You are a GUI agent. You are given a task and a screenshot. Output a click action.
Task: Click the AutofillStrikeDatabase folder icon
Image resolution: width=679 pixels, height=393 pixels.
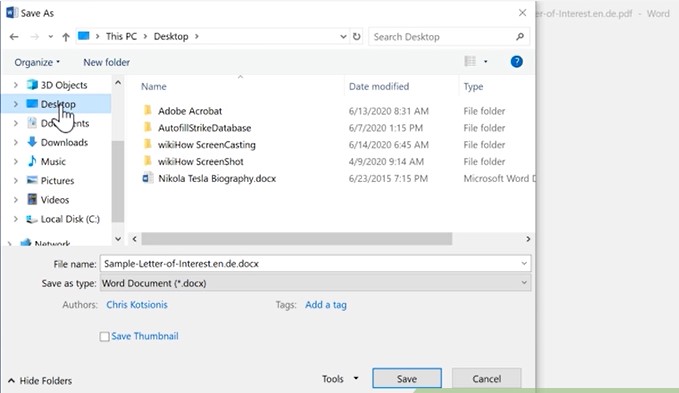(148, 127)
